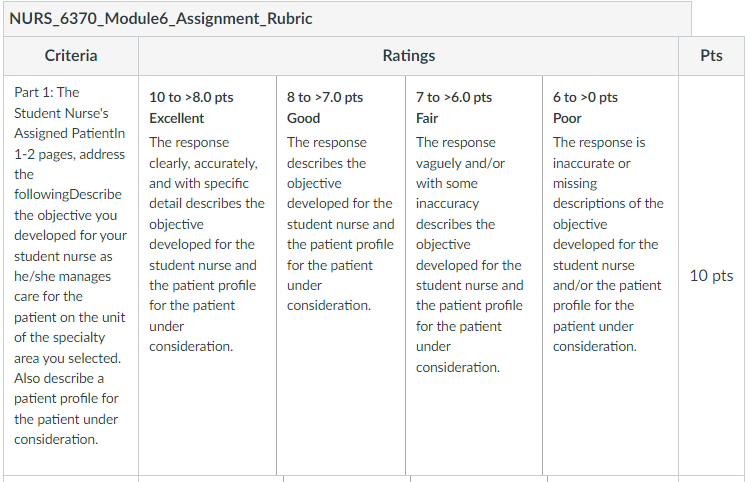Select the Ratings column header

pyautogui.click(x=409, y=56)
